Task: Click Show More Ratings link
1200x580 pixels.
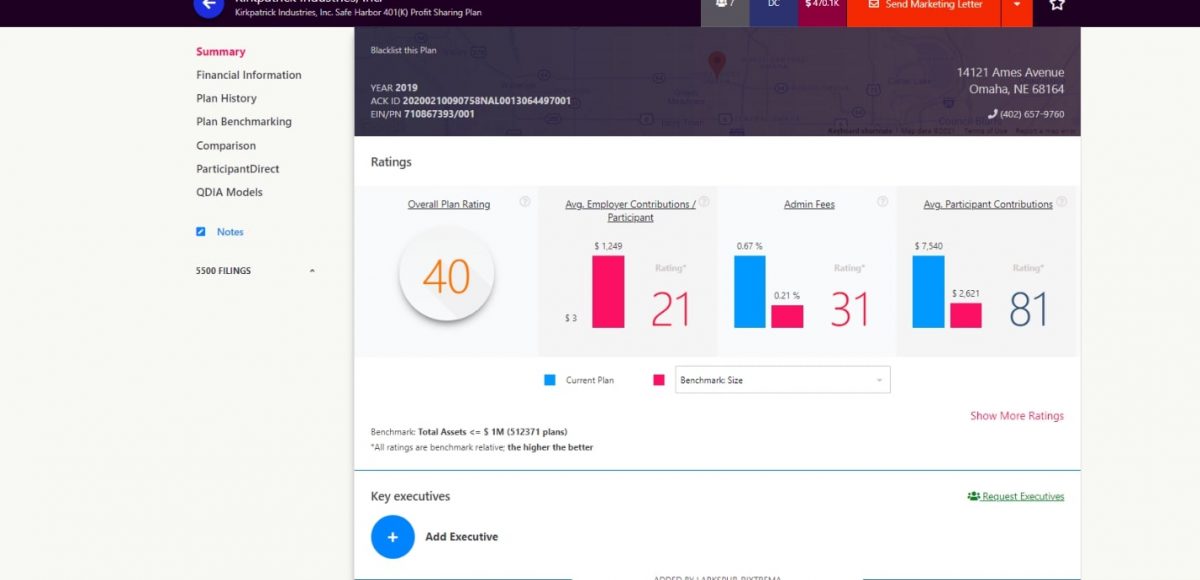Action: (x=1016, y=416)
